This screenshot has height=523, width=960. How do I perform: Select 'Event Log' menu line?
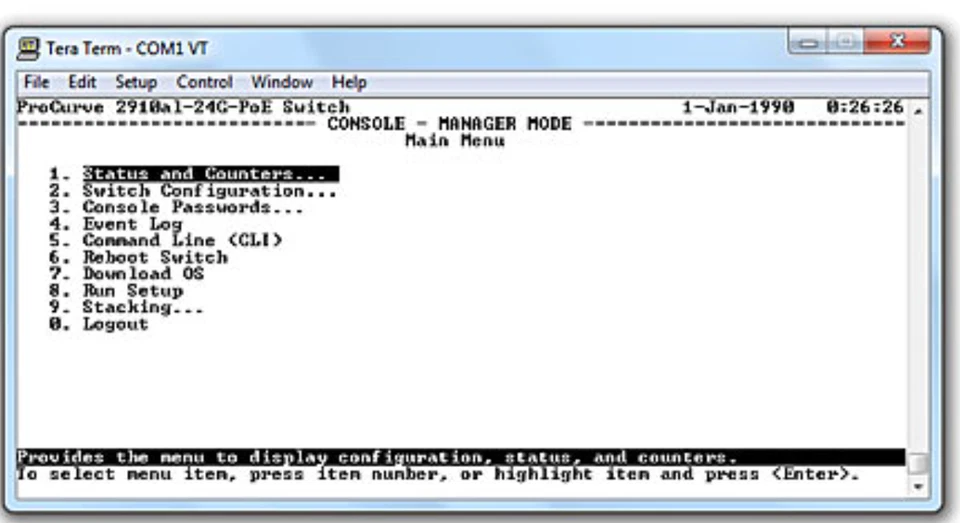click(x=116, y=224)
